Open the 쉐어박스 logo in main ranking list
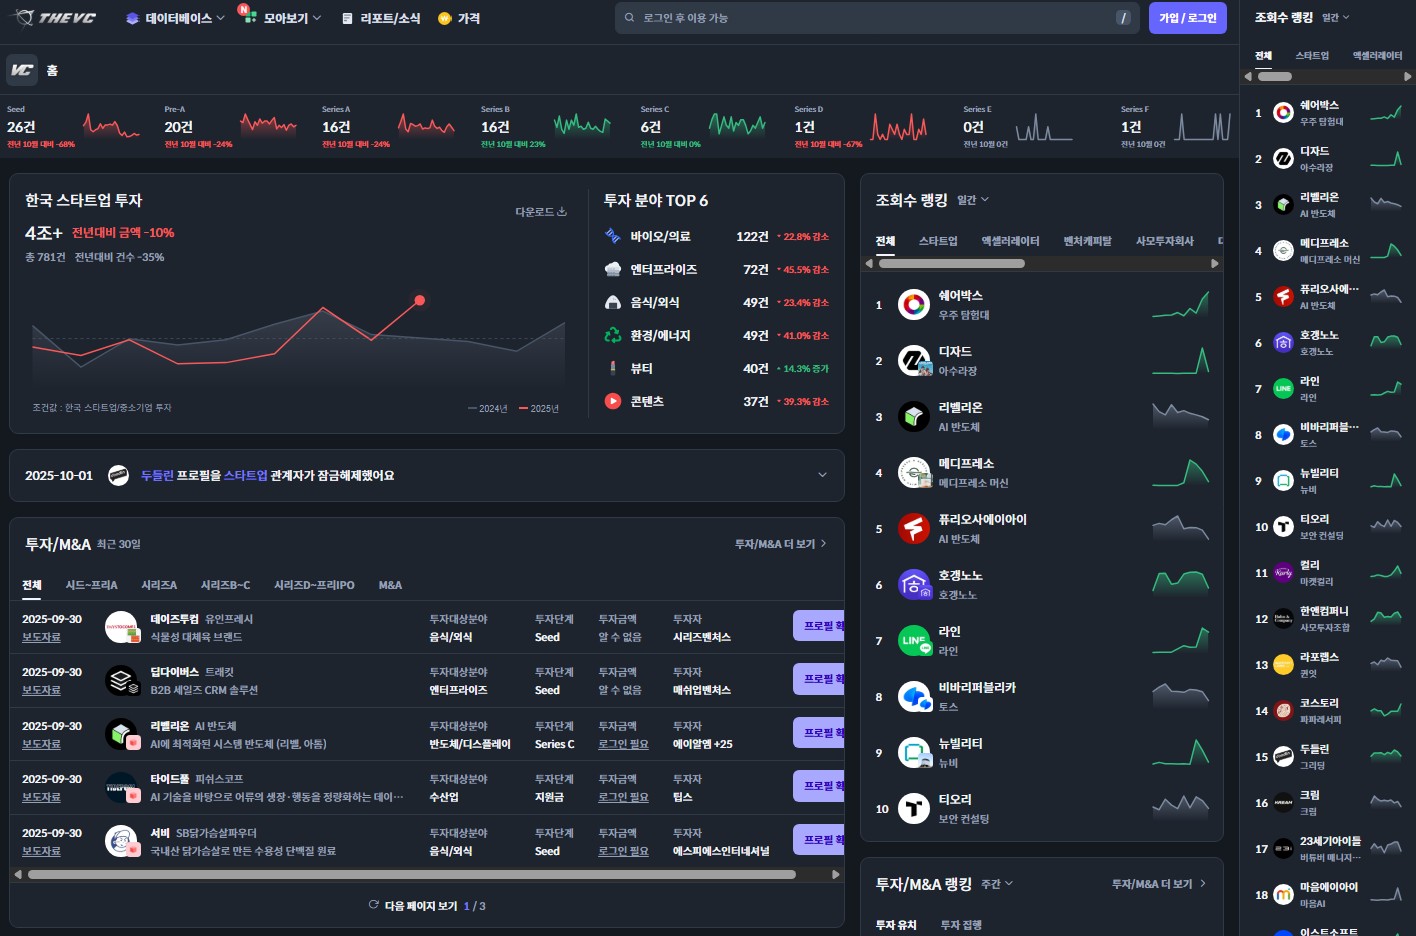The image size is (1416, 936). pyautogui.click(x=913, y=305)
